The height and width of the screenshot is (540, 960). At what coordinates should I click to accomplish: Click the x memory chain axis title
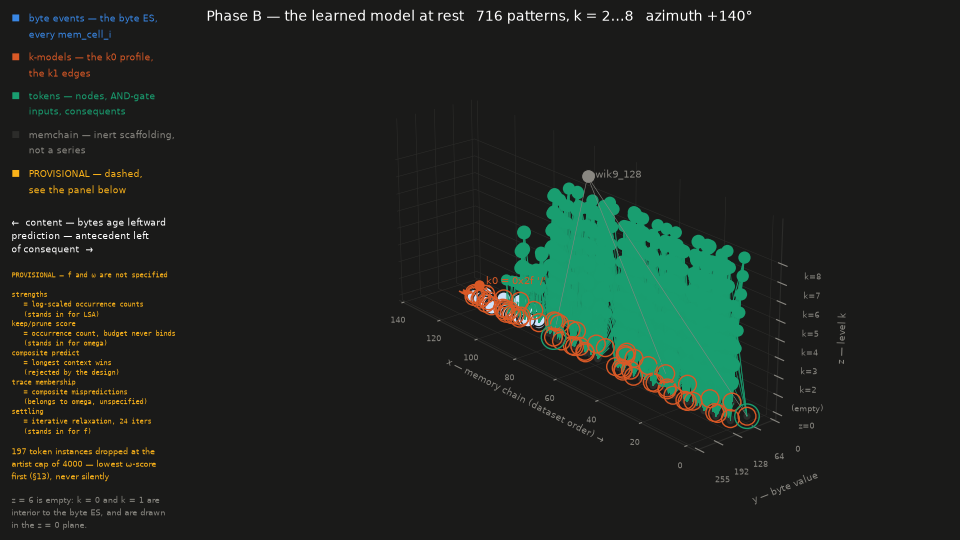click(525, 400)
